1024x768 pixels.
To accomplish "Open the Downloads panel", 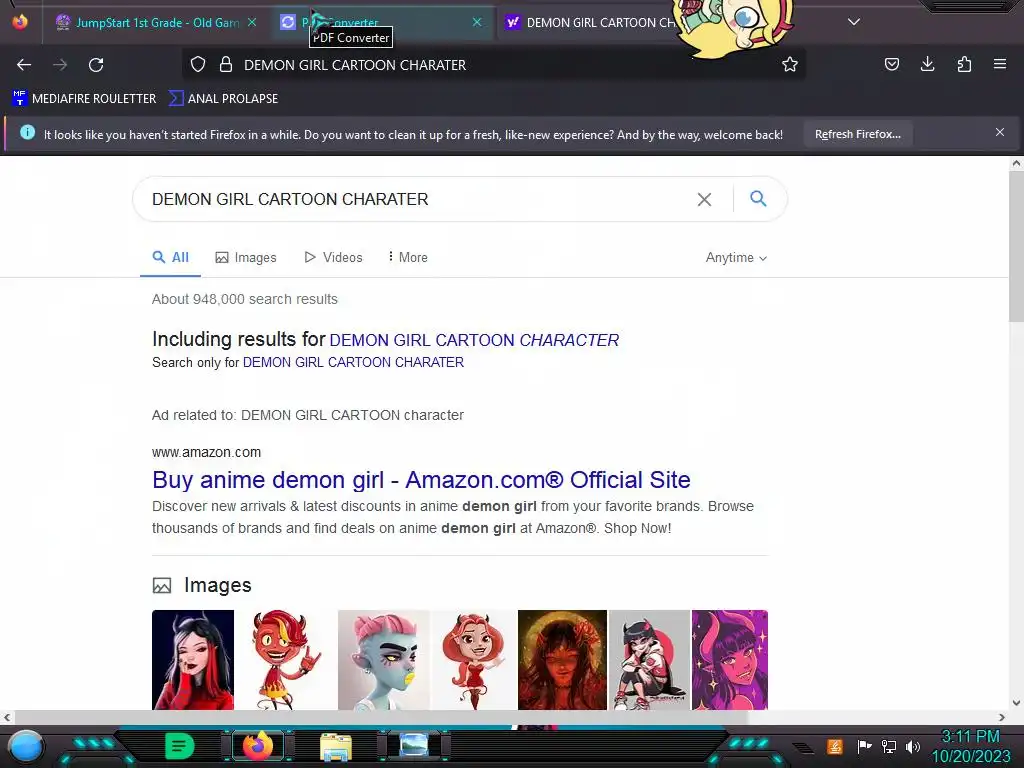I will point(927,64).
